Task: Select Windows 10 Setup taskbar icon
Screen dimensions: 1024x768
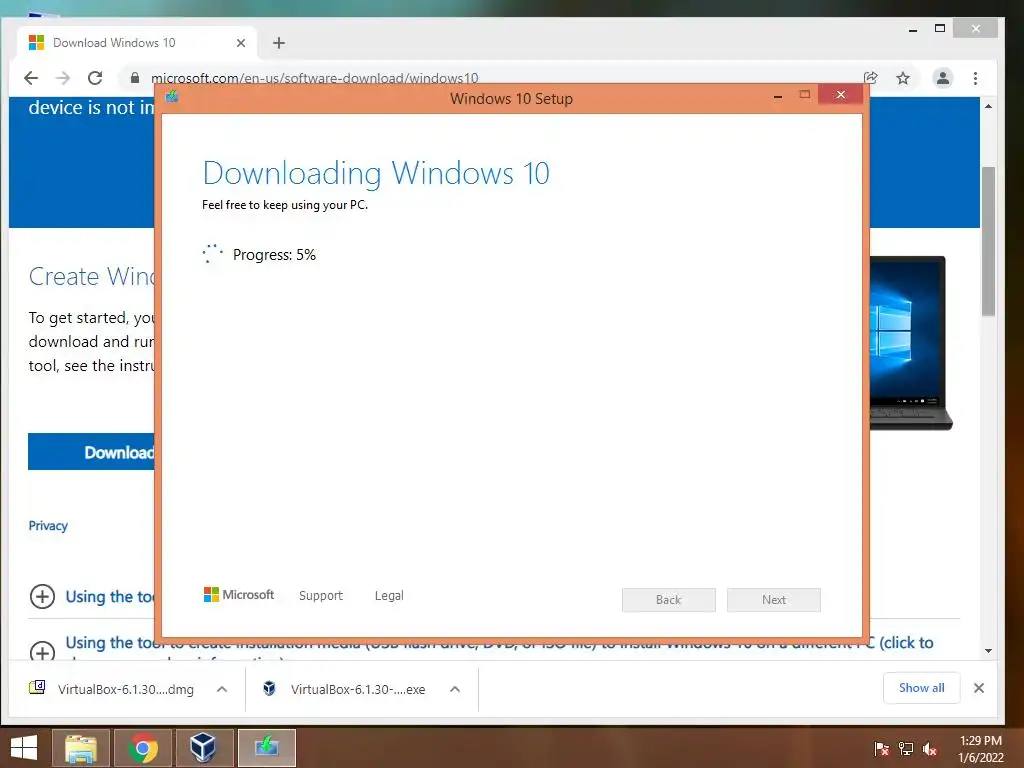Action: pos(266,748)
